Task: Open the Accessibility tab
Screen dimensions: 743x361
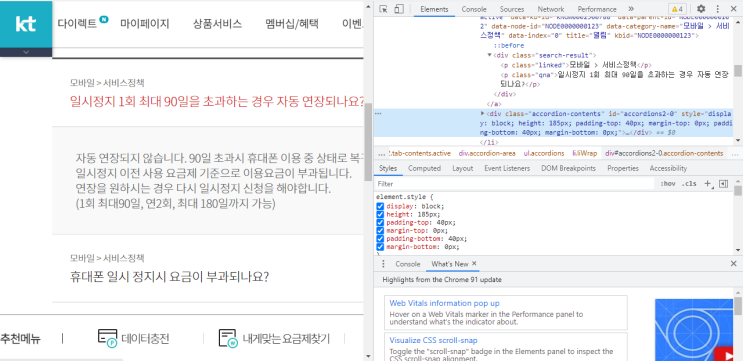Action: coord(668,168)
